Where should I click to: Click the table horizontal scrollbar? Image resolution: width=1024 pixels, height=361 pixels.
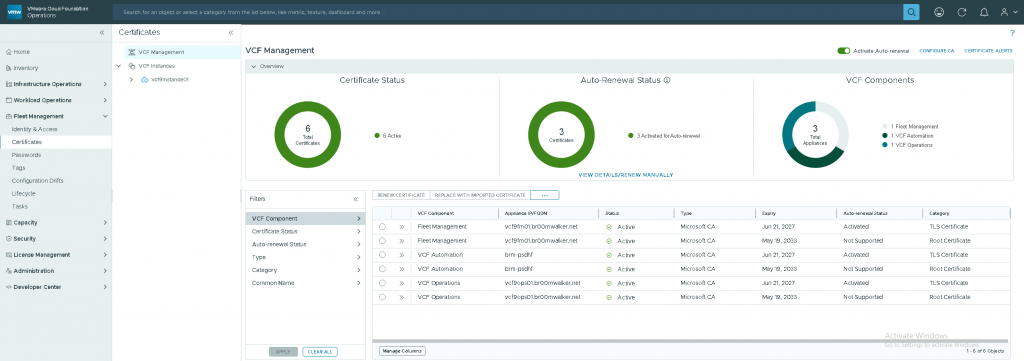[691, 340]
